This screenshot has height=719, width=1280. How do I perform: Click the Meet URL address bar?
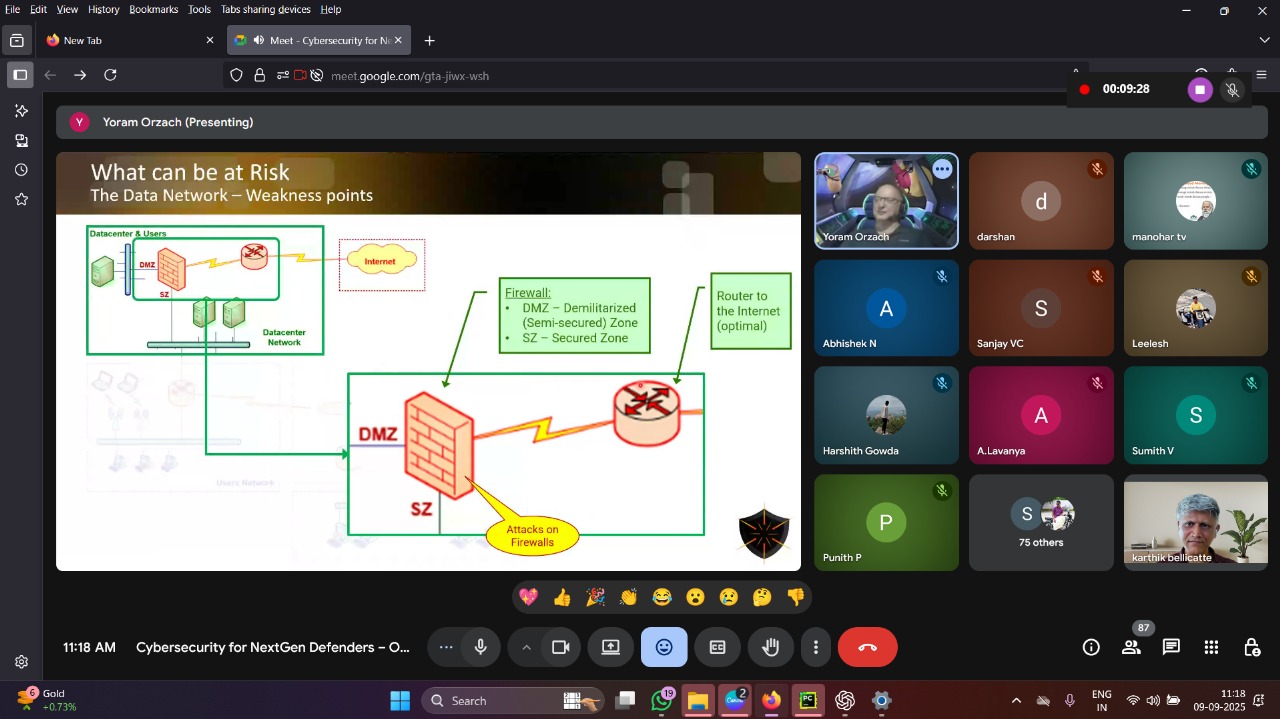point(600,75)
